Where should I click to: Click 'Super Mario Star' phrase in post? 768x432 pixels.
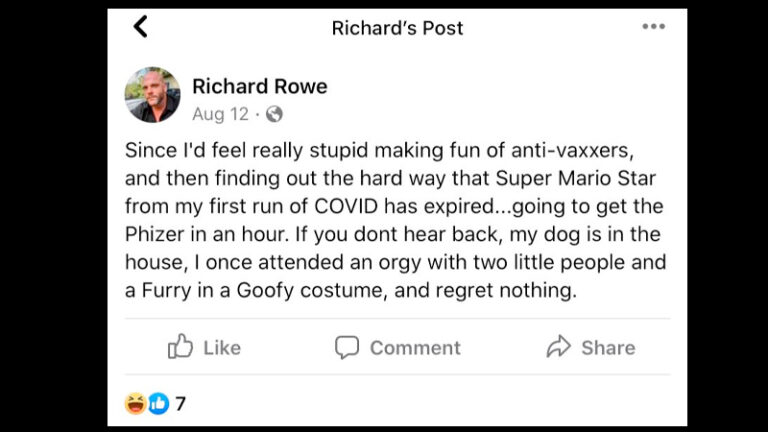tap(576, 178)
